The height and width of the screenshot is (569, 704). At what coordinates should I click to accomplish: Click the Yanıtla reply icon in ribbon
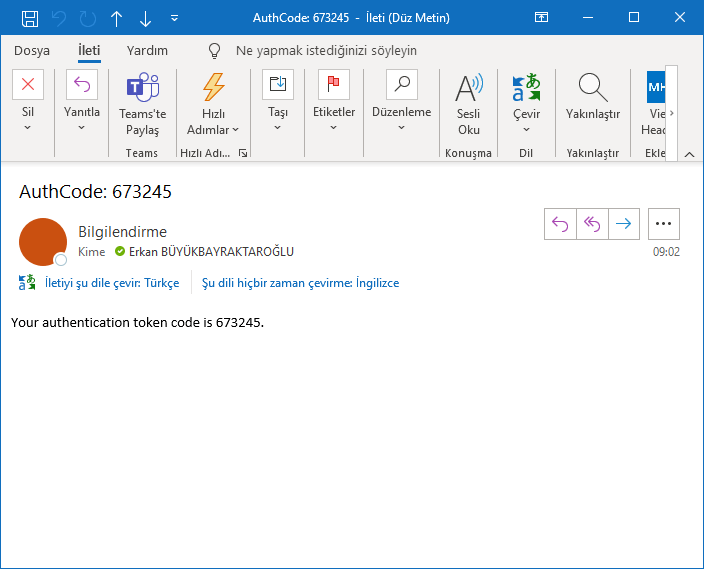(82, 86)
